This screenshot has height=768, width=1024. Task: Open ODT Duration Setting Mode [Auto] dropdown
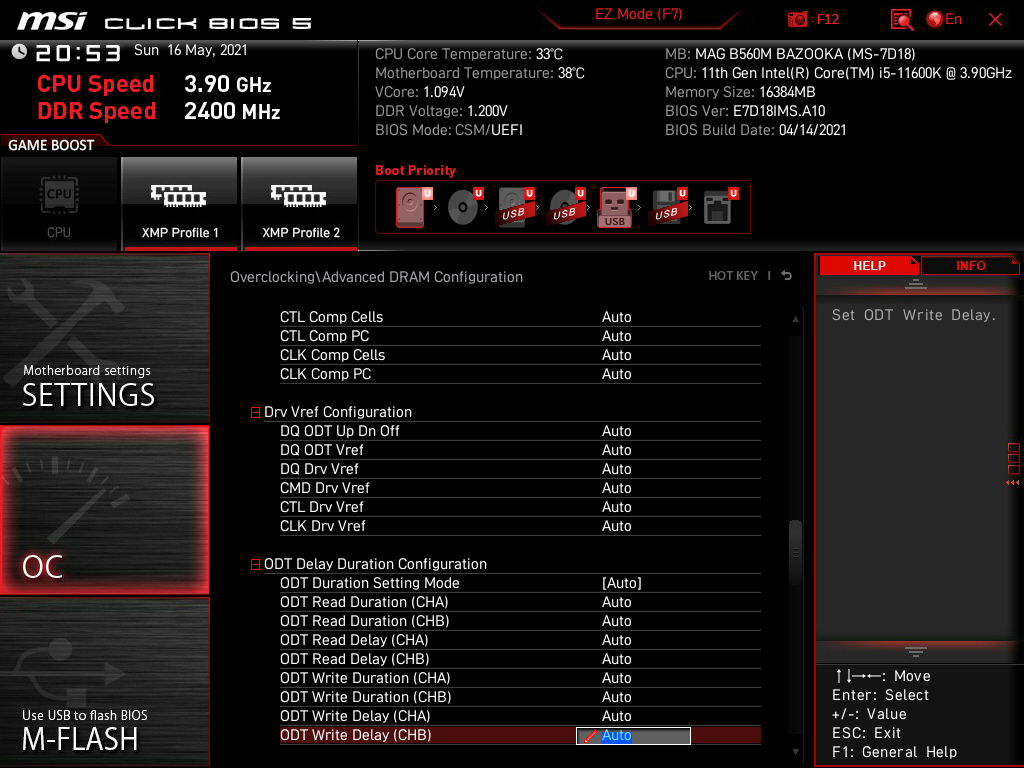click(621, 583)
